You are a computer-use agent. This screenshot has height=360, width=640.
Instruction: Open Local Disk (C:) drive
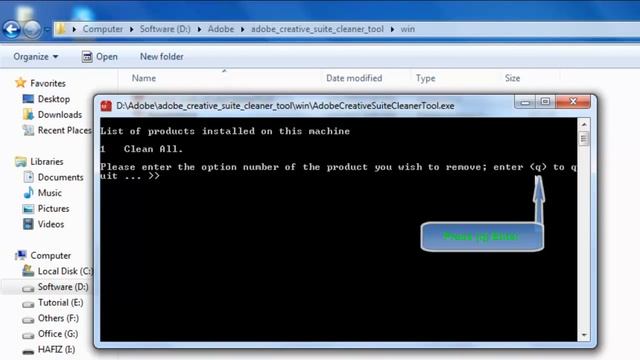coord(65,271)
